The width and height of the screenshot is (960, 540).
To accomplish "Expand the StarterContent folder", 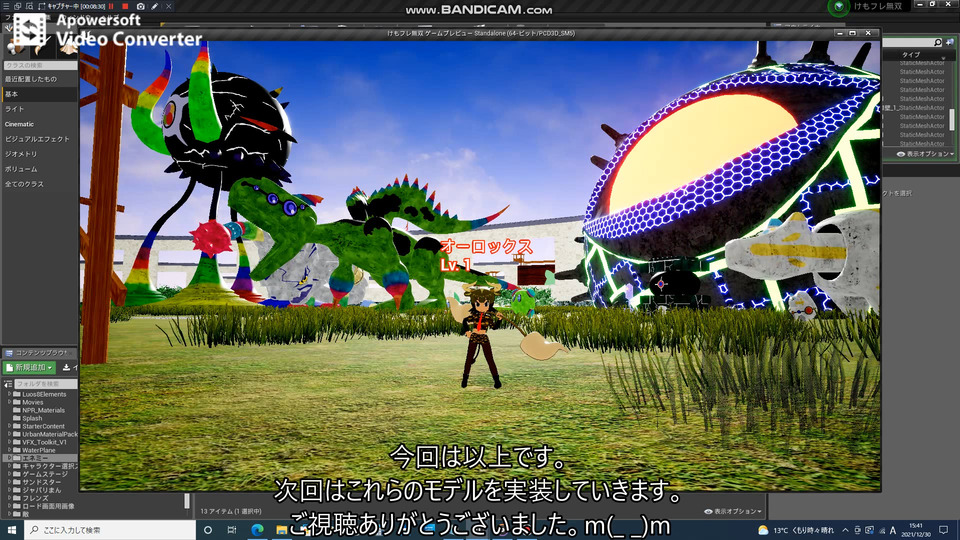I will coord(9,426).
